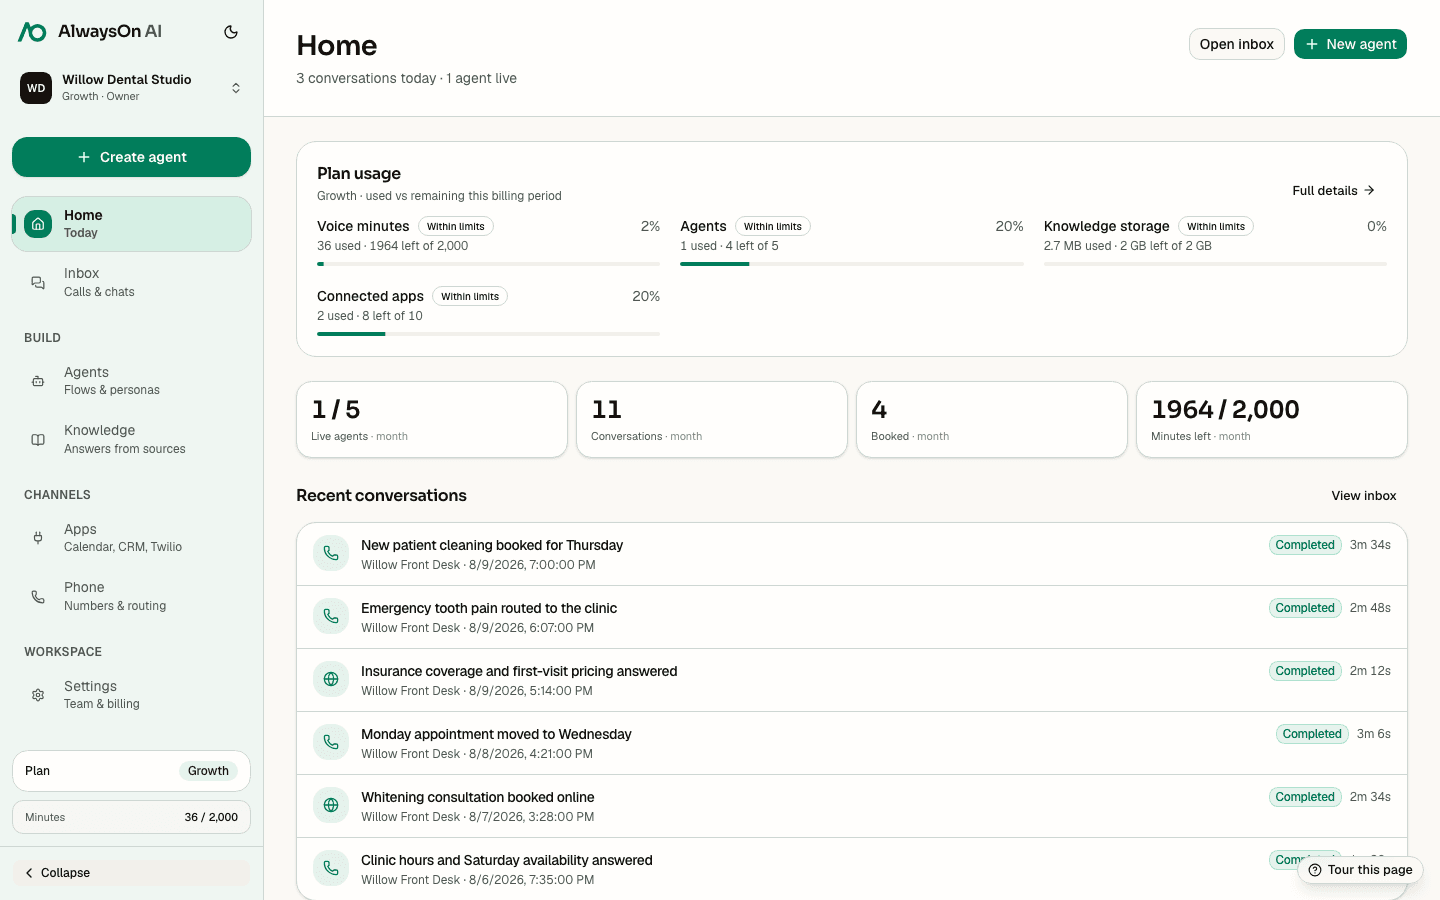Click the question mark icon in Tour this page
Viewport: 1440px width, 900px height.
point(1315,870)
